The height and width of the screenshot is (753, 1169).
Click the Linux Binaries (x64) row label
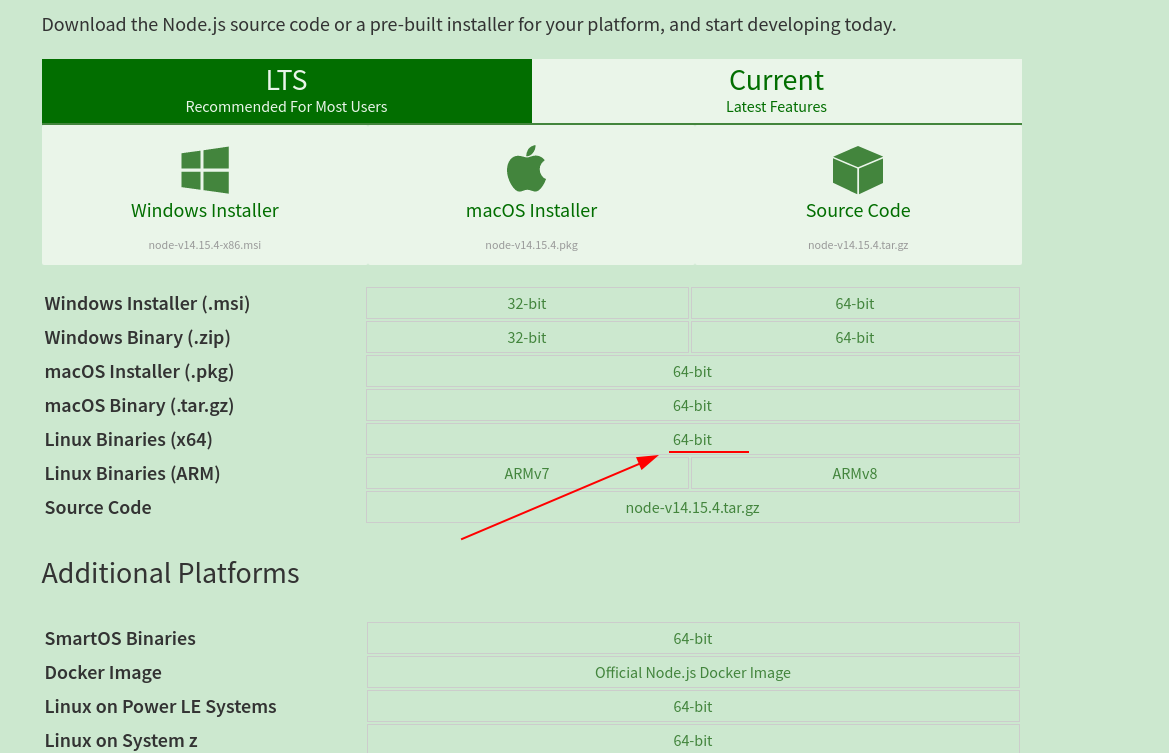point(128,439)
